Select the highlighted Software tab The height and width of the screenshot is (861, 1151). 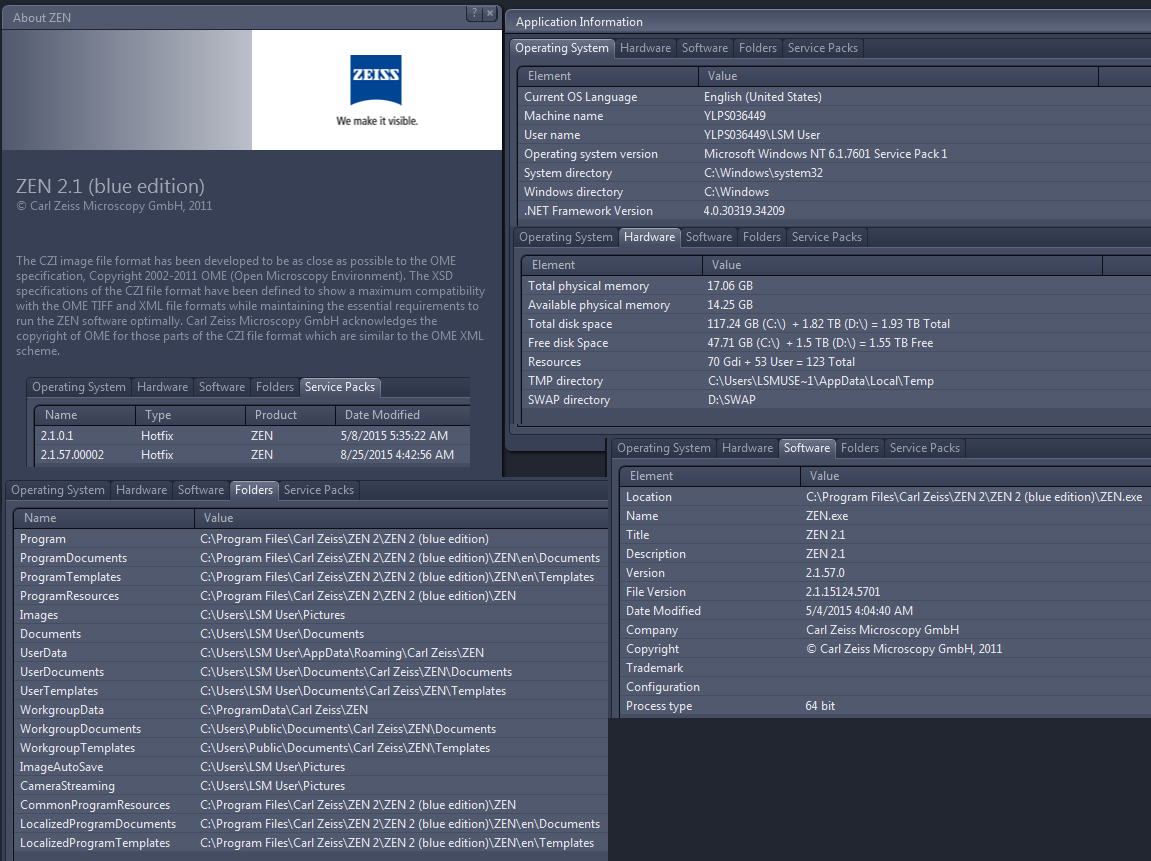coord(806,448)
